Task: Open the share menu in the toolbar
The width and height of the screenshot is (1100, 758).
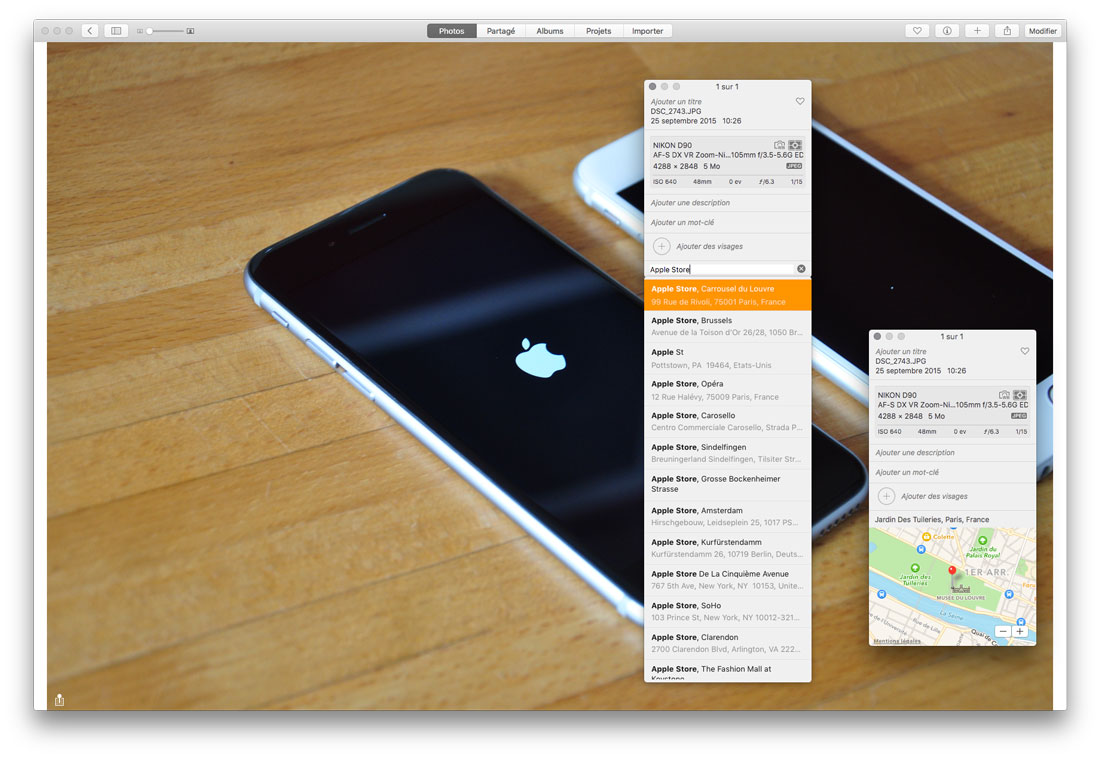Action: (1007, 31)
